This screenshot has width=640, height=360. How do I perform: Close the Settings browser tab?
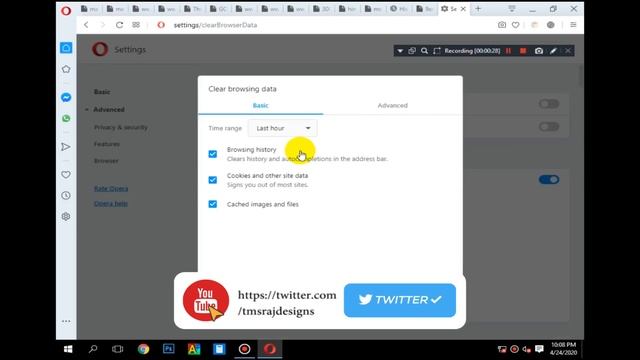click(x=463, y=9)
